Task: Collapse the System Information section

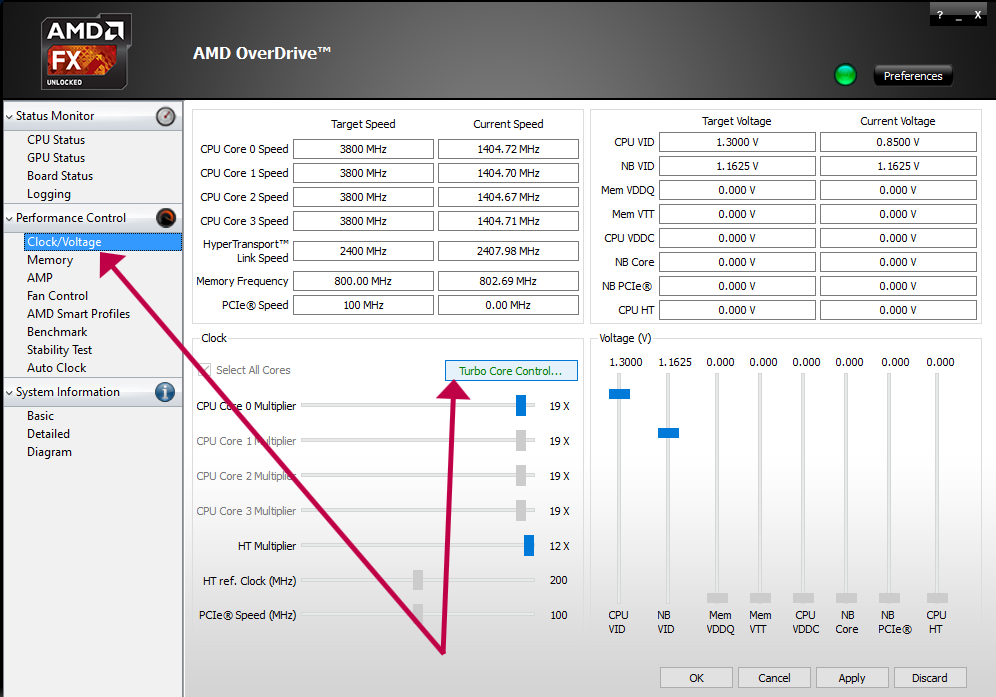Action: coord(9,393)
